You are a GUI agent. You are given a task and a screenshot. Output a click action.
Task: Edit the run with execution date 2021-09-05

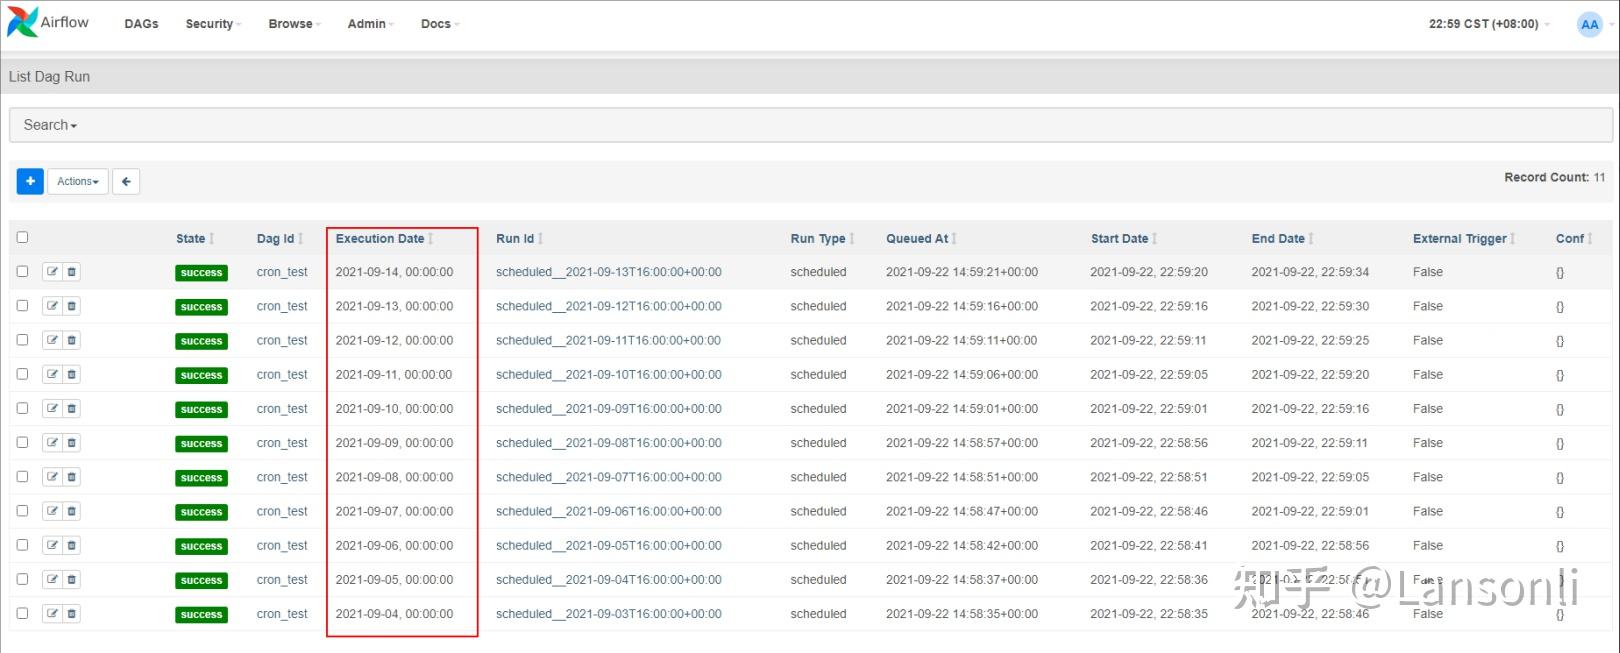pyautogui.click(x=52, y=579)
